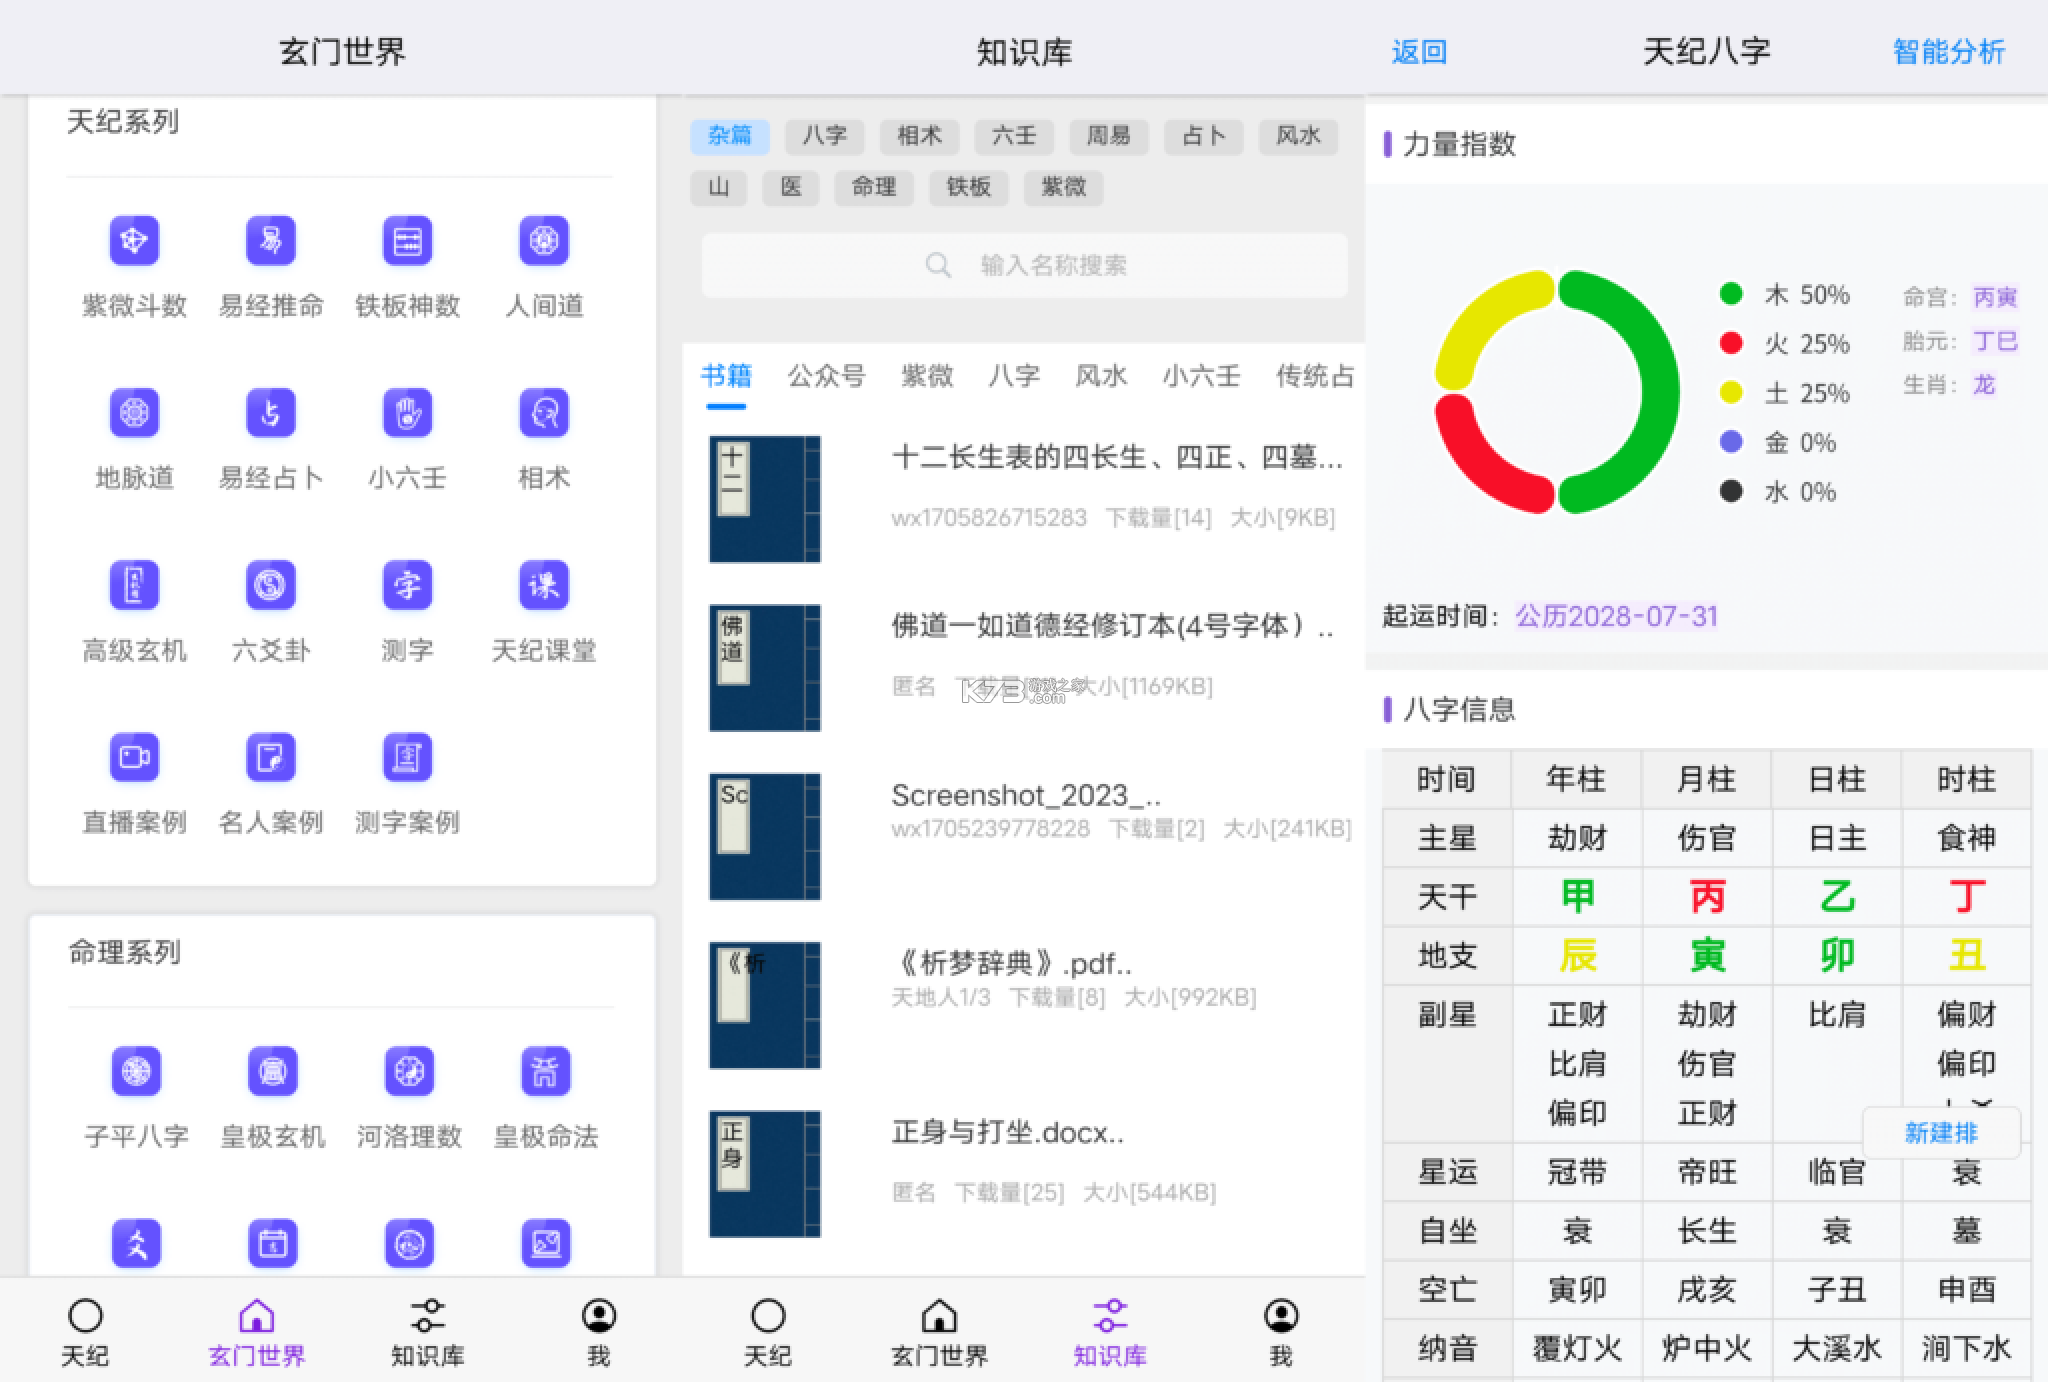This screenshot has height=1382, width=2048.
Task: Select the 相术 category chip
Action: (920, 136)
